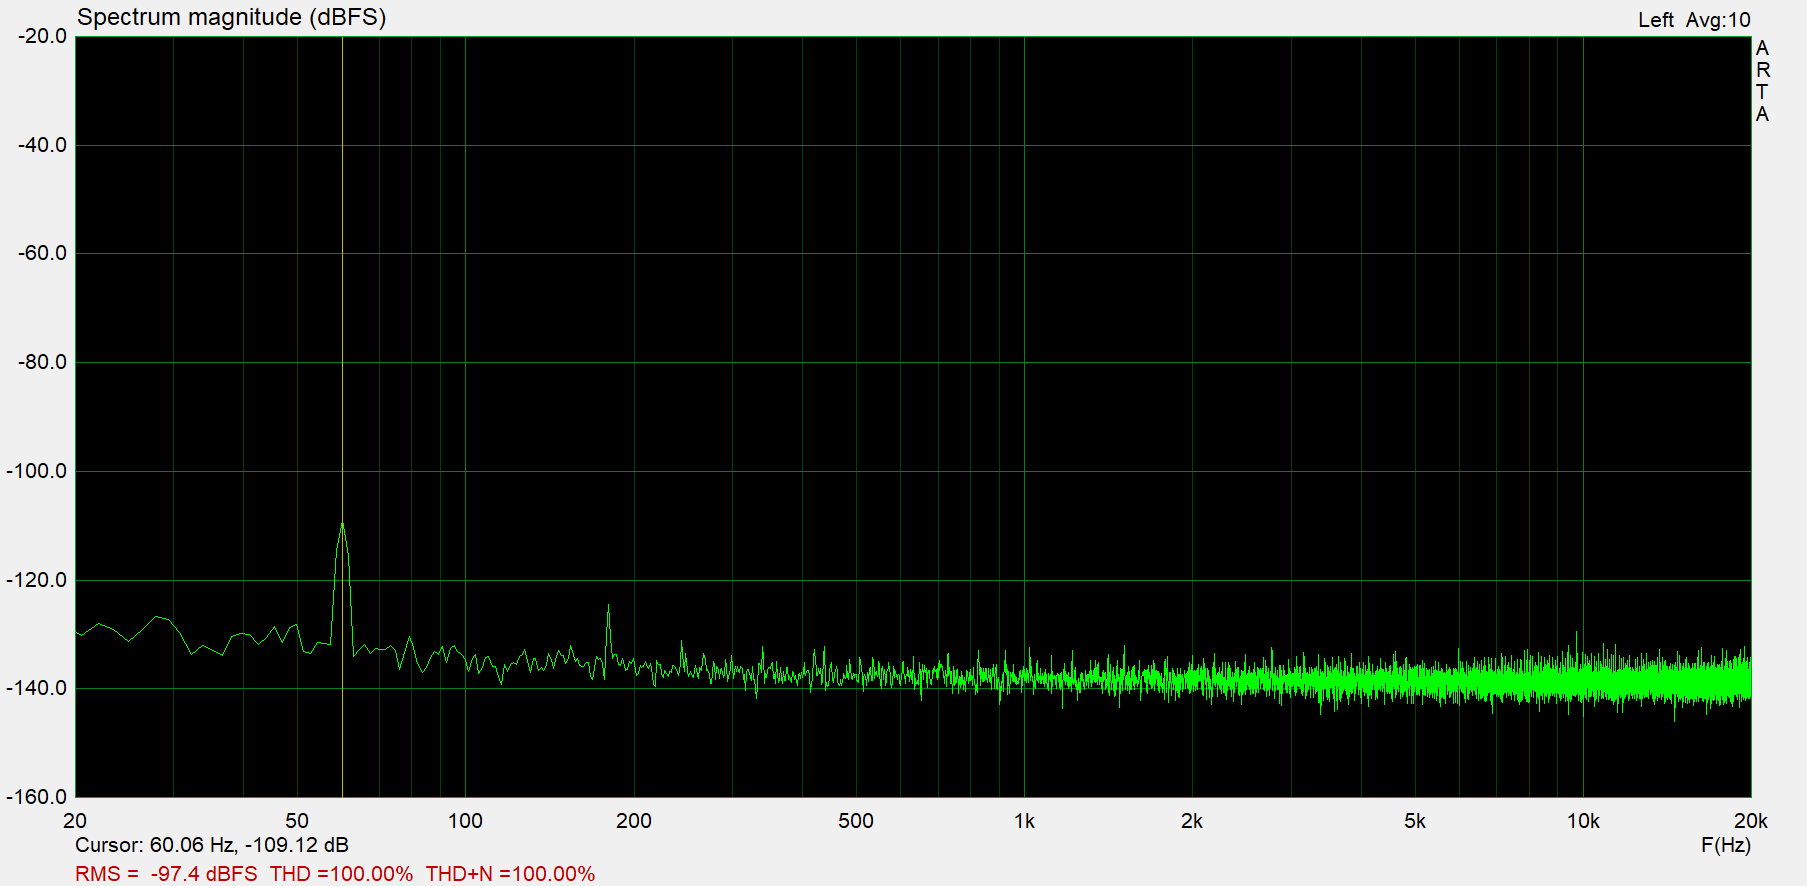Click the 'Left Avg:10' channel label
Viewport: 1807px width, 886px height.
click(x=1694, y=20)
